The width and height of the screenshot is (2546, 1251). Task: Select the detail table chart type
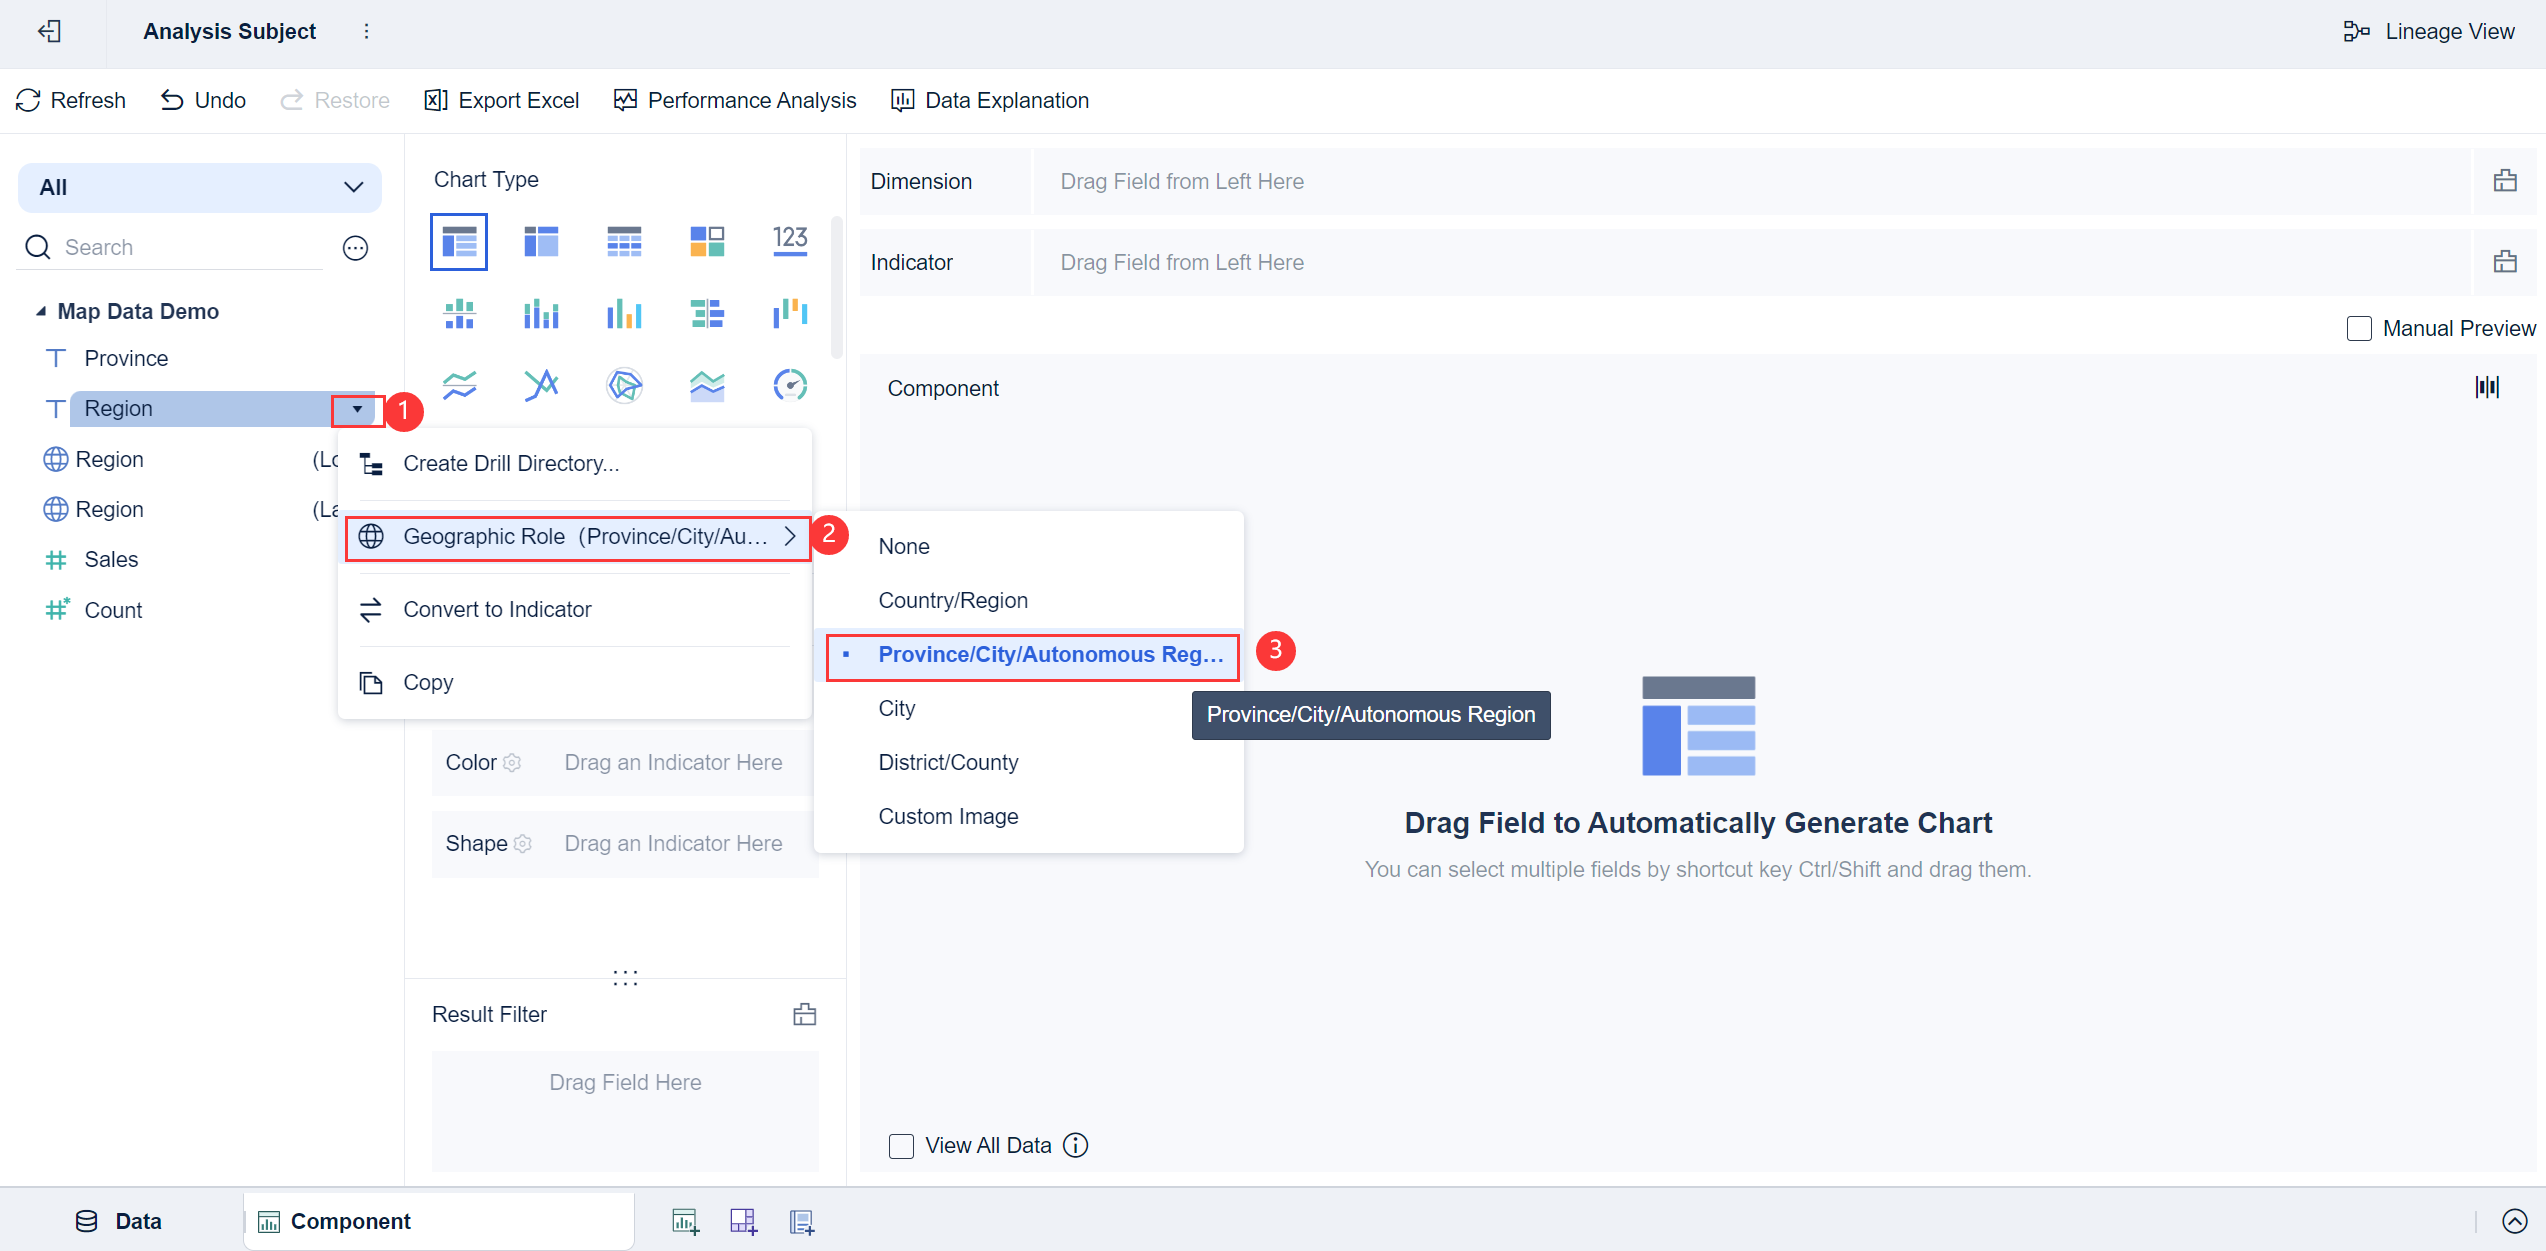pos(624,241)
